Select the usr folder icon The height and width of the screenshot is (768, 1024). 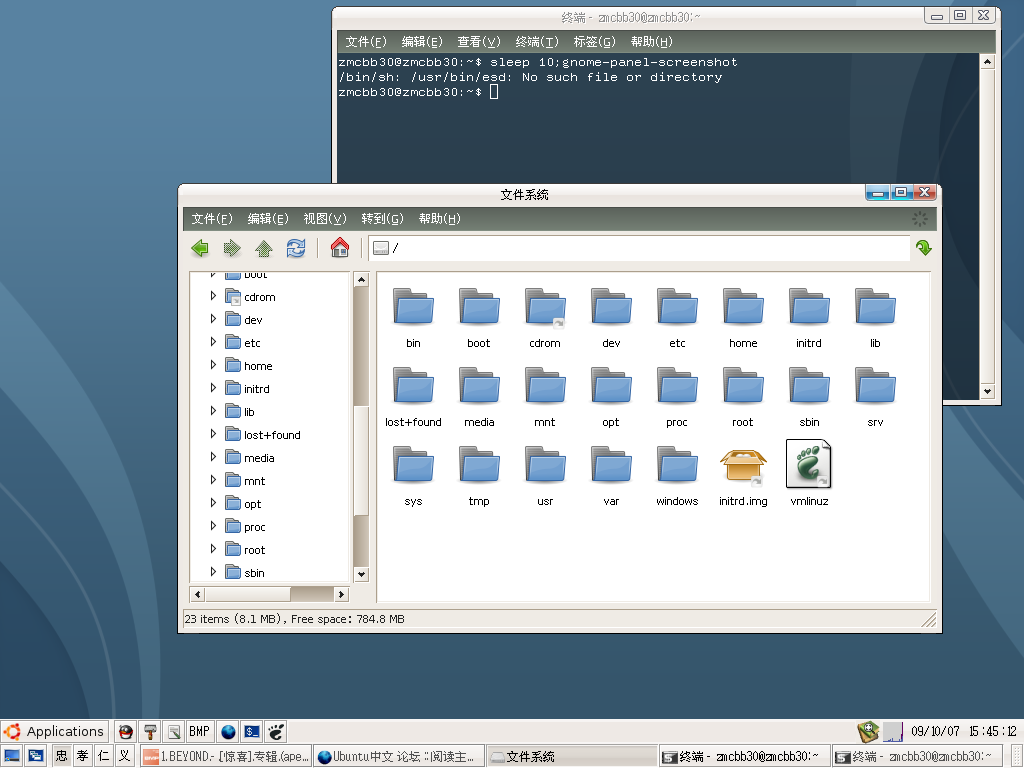coord(545,464)
